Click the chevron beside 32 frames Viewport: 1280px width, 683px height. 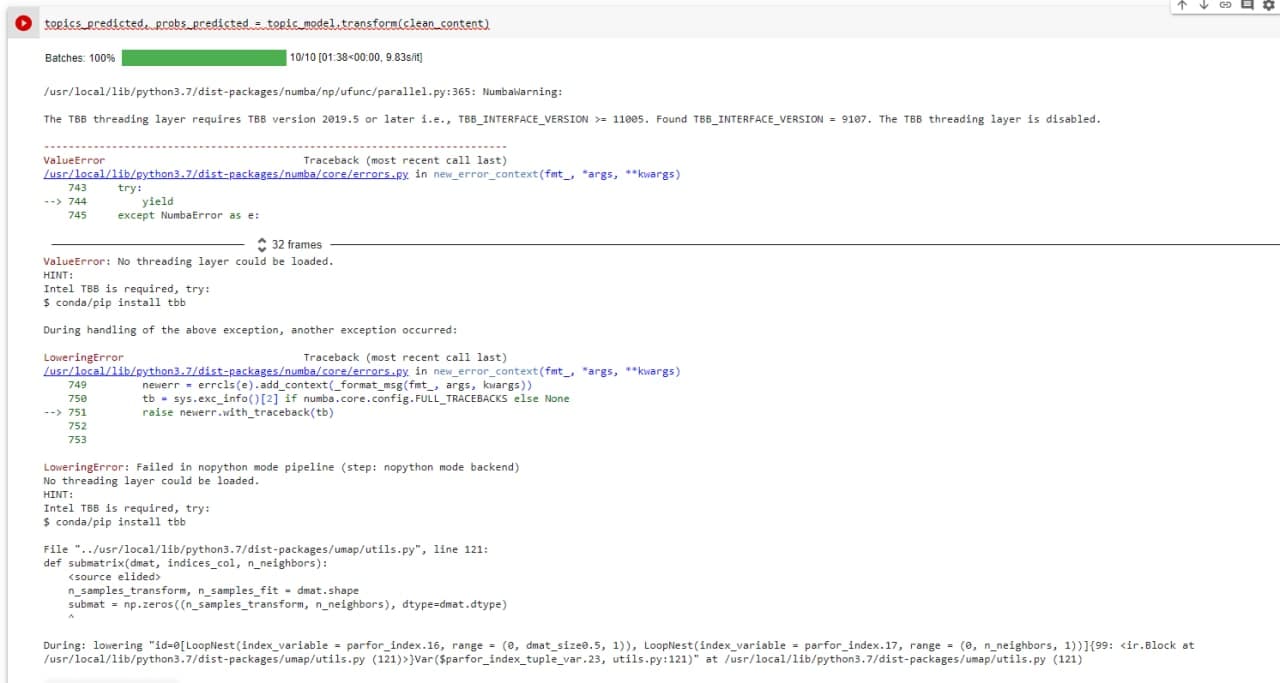(x=261, y=243)
